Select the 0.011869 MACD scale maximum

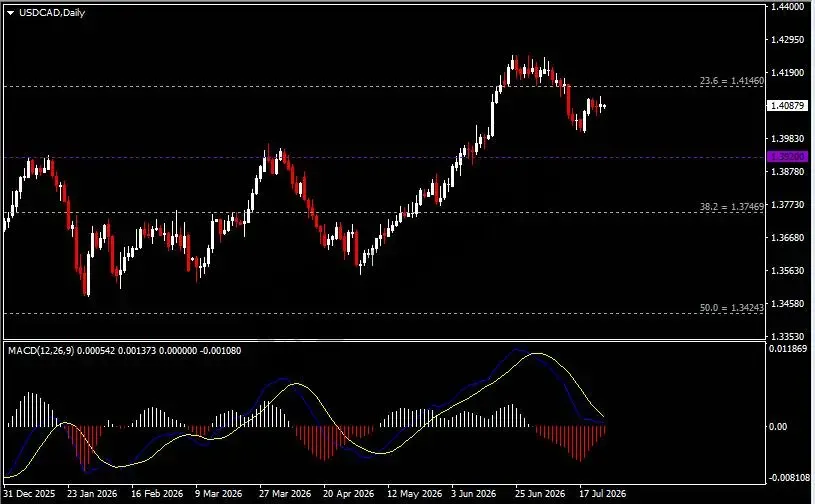(x=787, y=349)
